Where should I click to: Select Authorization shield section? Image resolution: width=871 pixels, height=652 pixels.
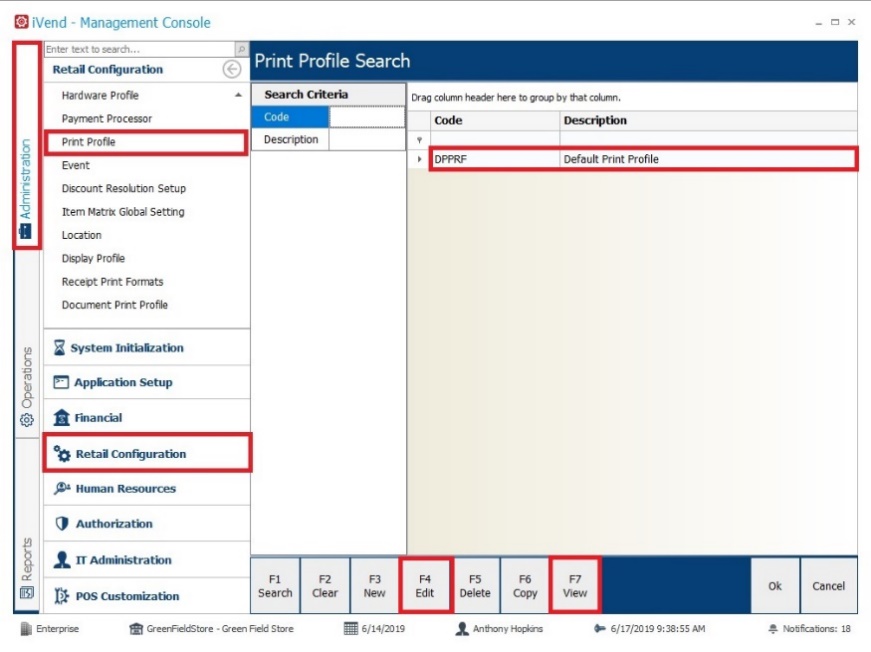113,524
